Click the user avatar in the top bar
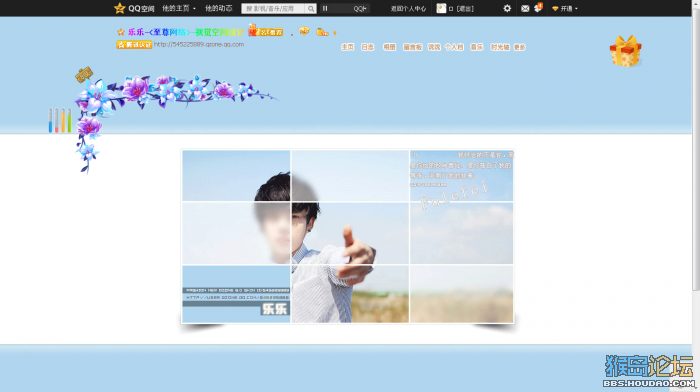700x392 pixels. [441, 8]
